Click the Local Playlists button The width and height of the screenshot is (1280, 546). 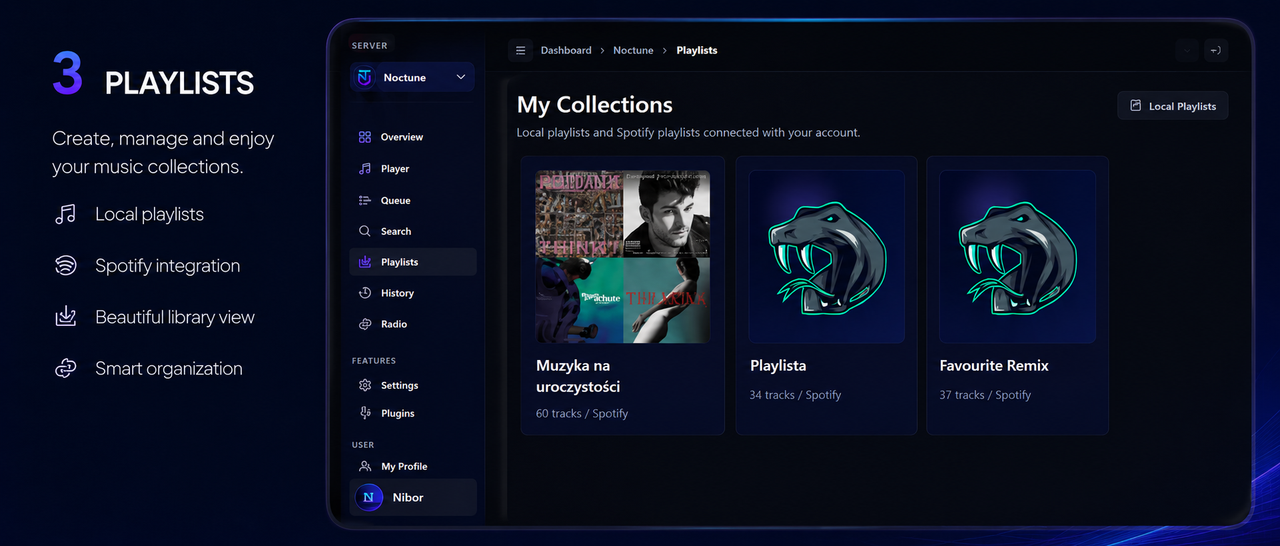pos(1173,106)
